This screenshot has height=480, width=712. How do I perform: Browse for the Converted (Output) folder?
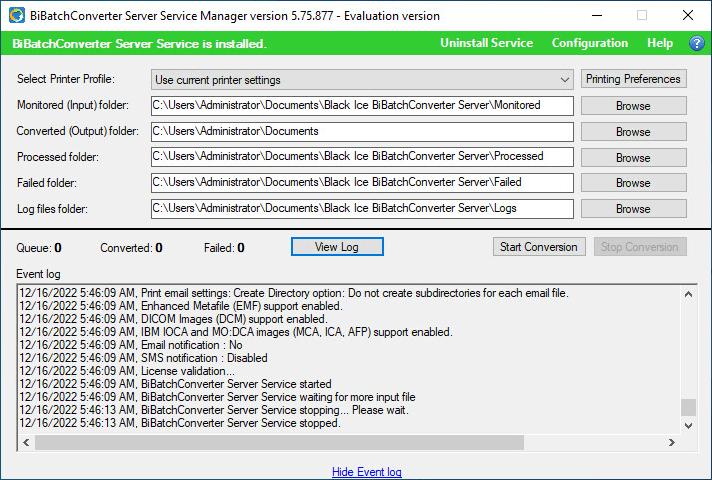633,132
